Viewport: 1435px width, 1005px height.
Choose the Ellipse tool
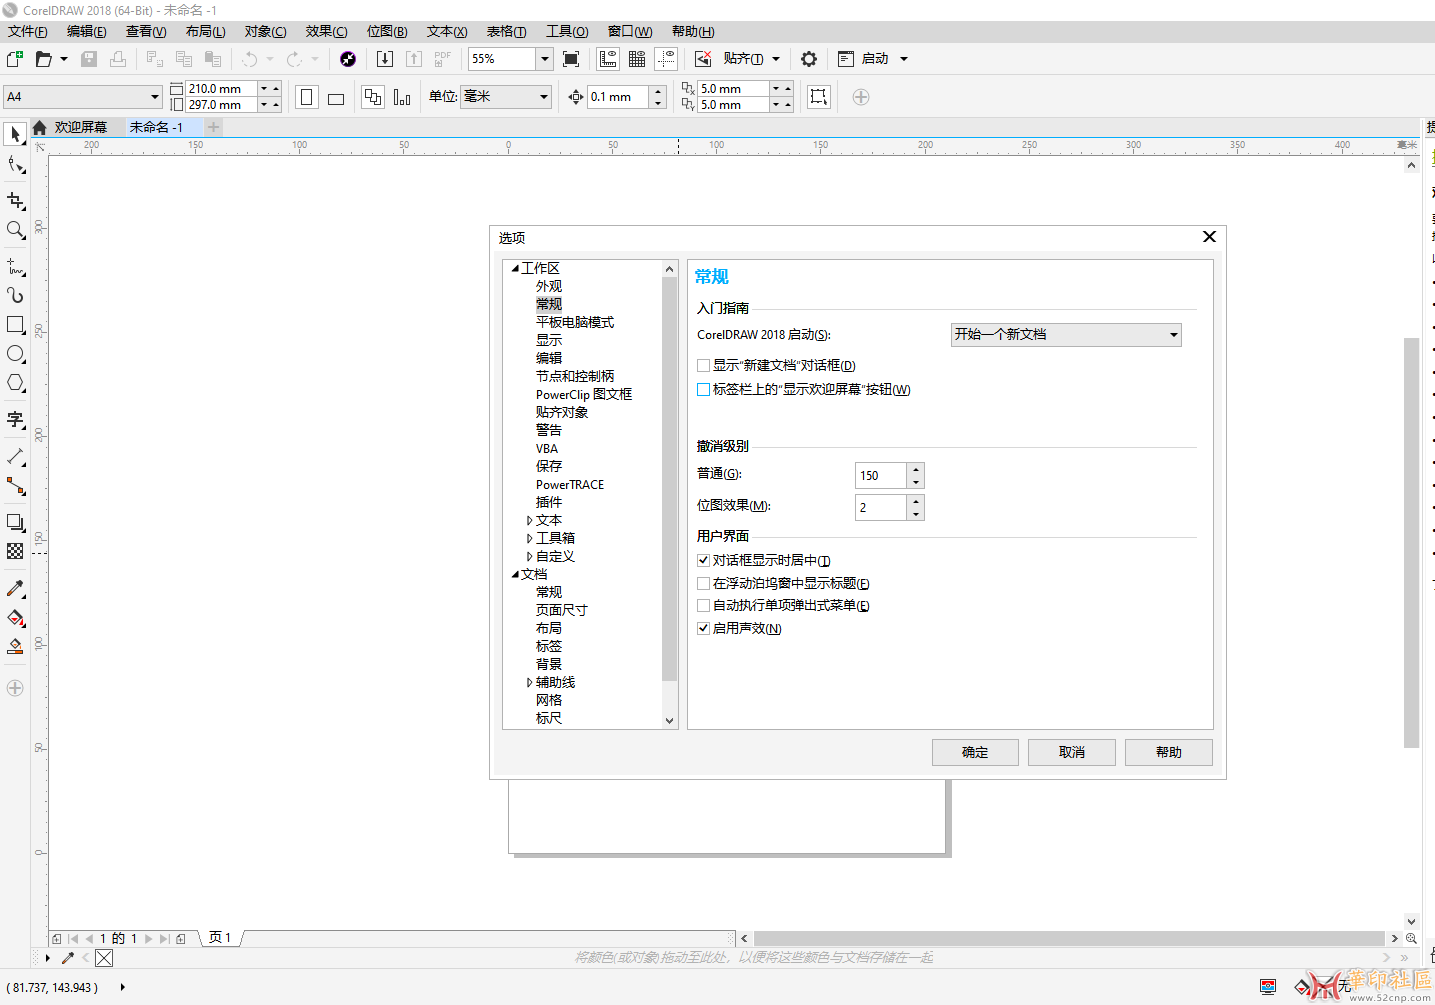15,354
